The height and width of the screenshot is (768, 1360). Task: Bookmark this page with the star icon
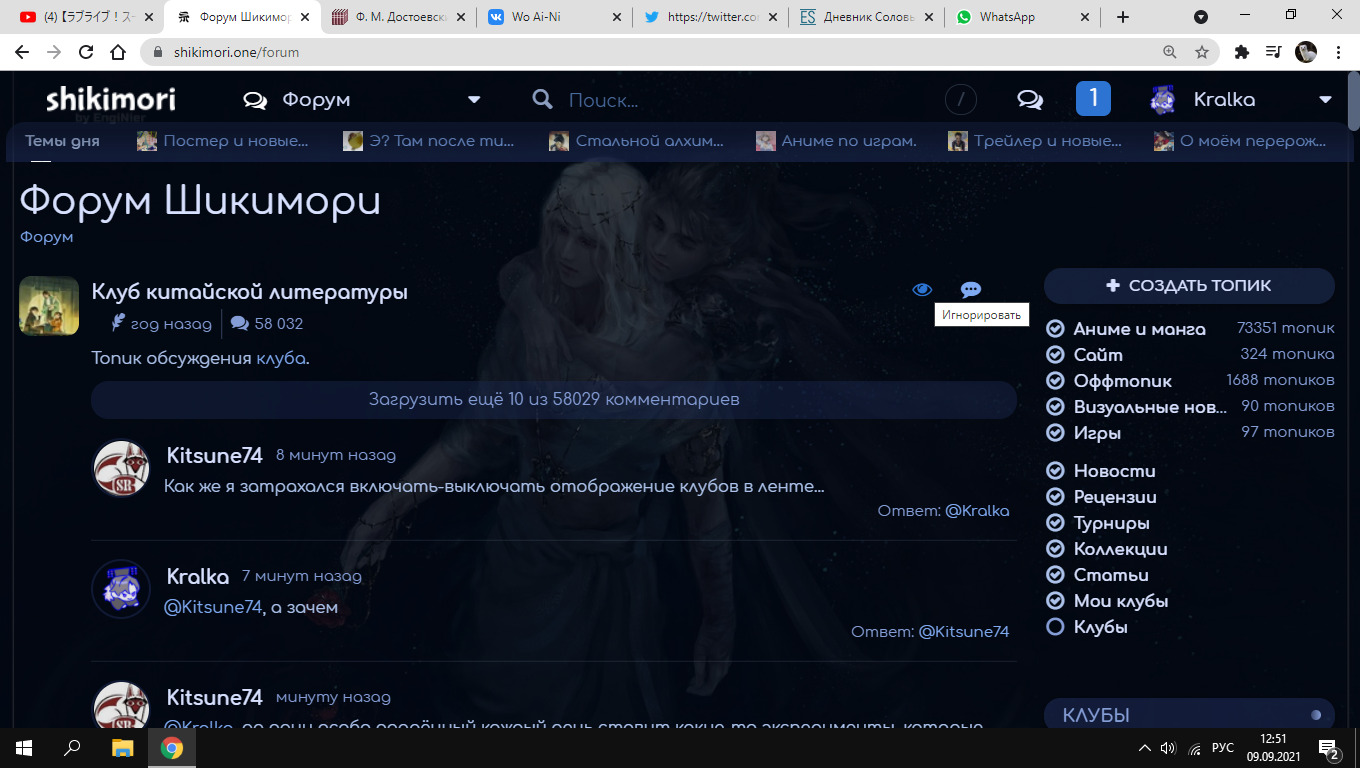(x=1202, y=52)
